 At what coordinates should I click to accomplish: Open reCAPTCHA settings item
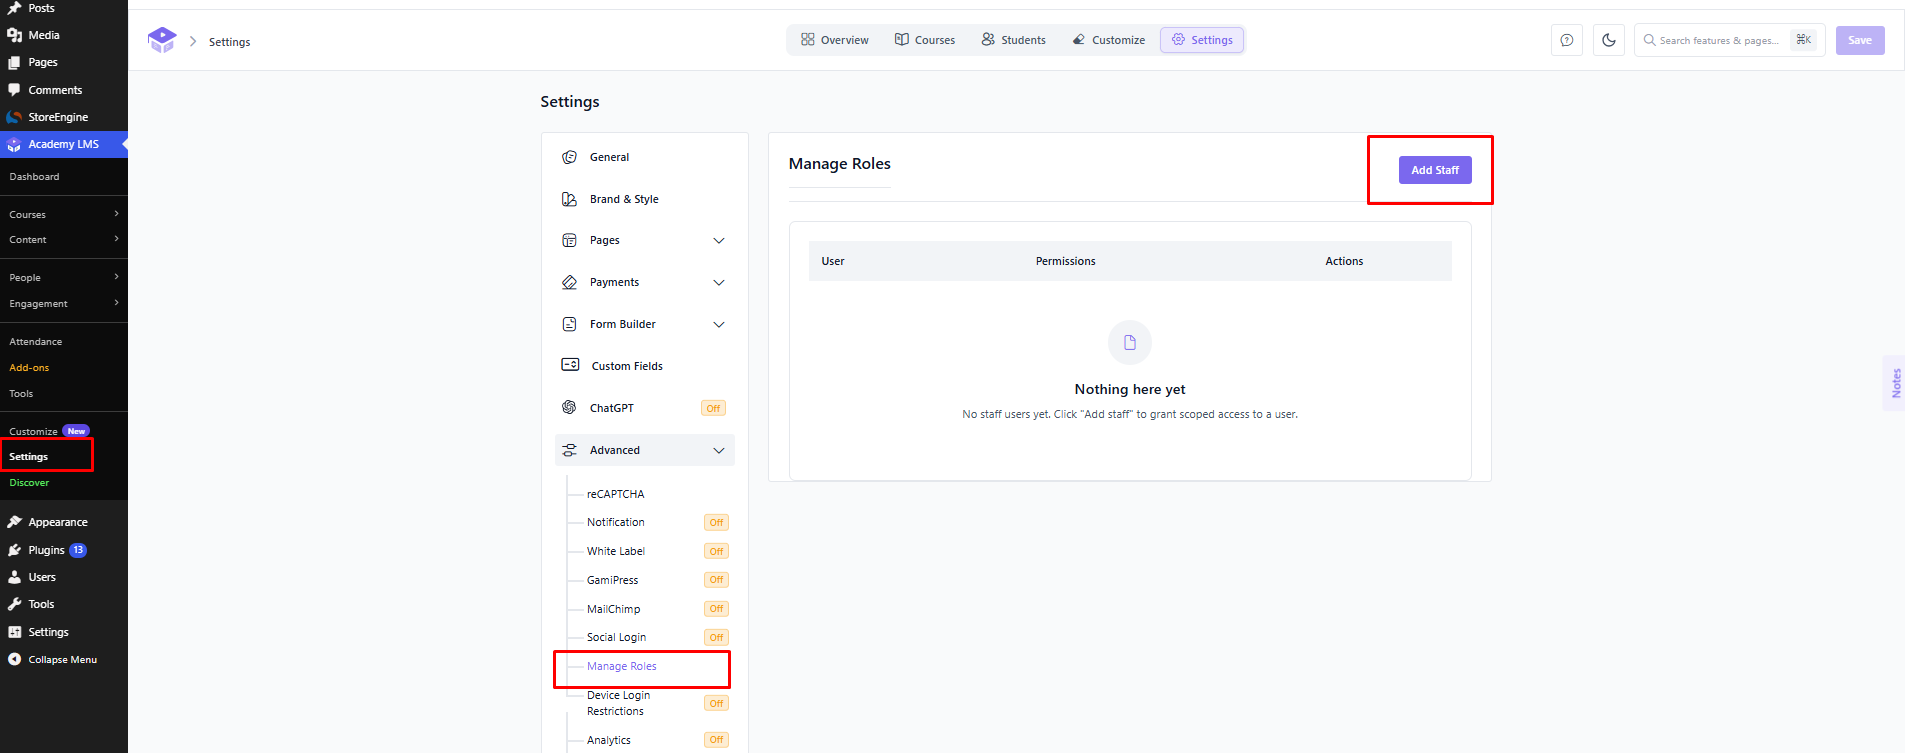pyautogui.click(x=616, y=494)
